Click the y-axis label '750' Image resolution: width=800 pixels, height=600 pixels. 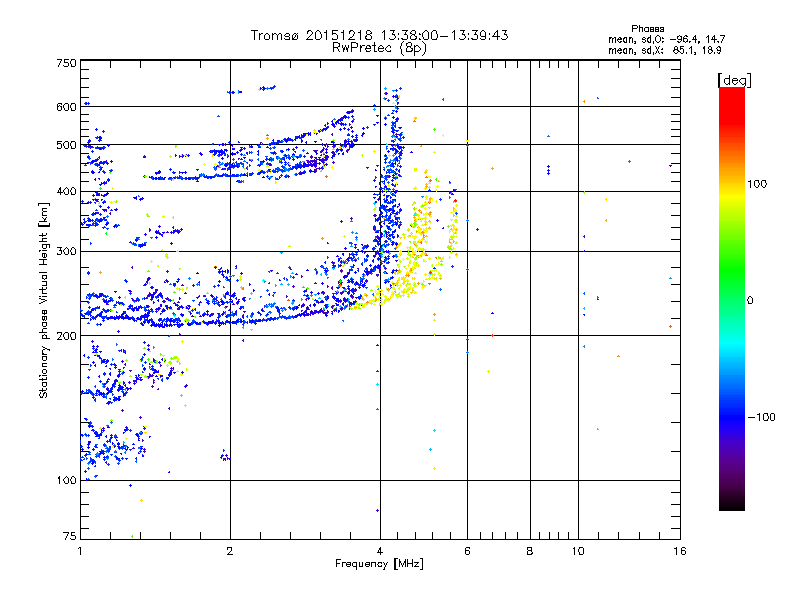click(66, 63)
